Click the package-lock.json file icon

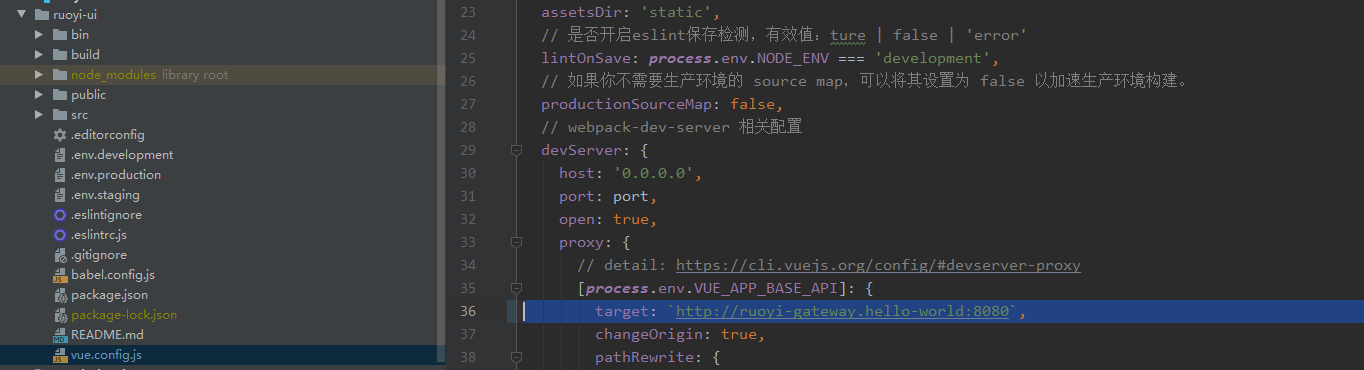[60, 315]
